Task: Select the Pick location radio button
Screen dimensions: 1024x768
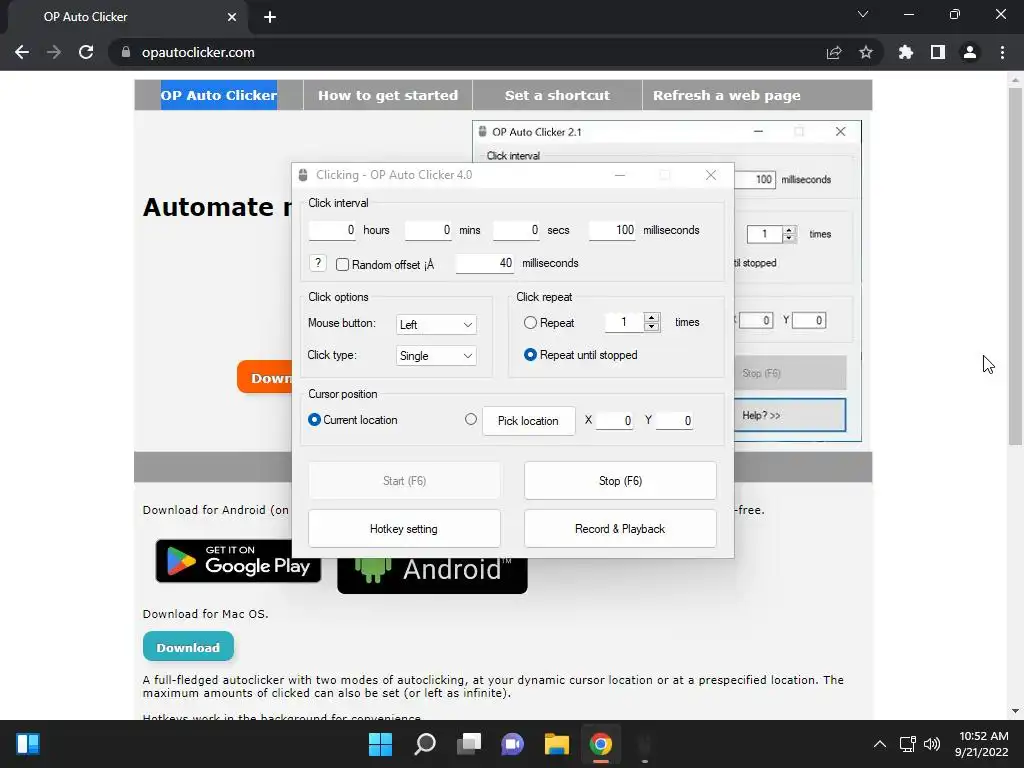Action: 471,419
